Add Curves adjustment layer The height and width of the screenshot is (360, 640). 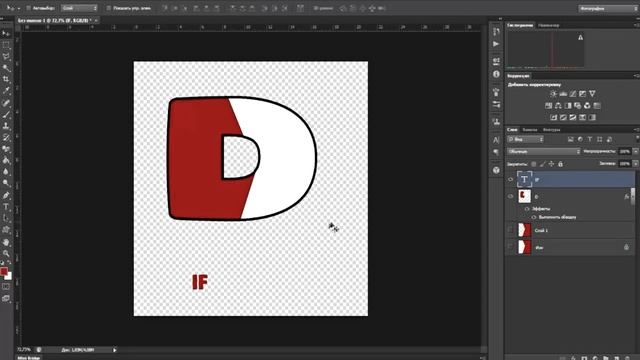tap(573, 94)
